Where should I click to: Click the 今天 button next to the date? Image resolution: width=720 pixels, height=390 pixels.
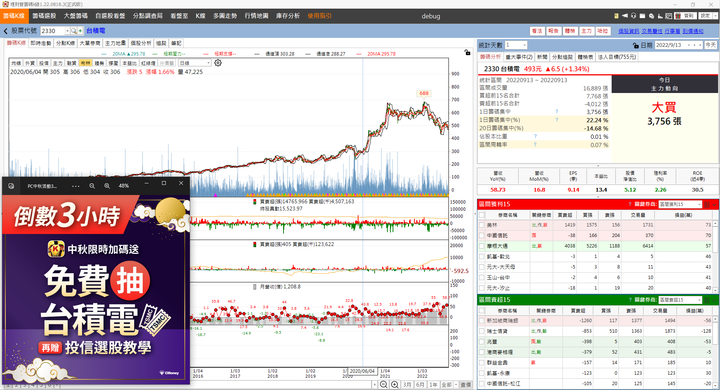710,45
